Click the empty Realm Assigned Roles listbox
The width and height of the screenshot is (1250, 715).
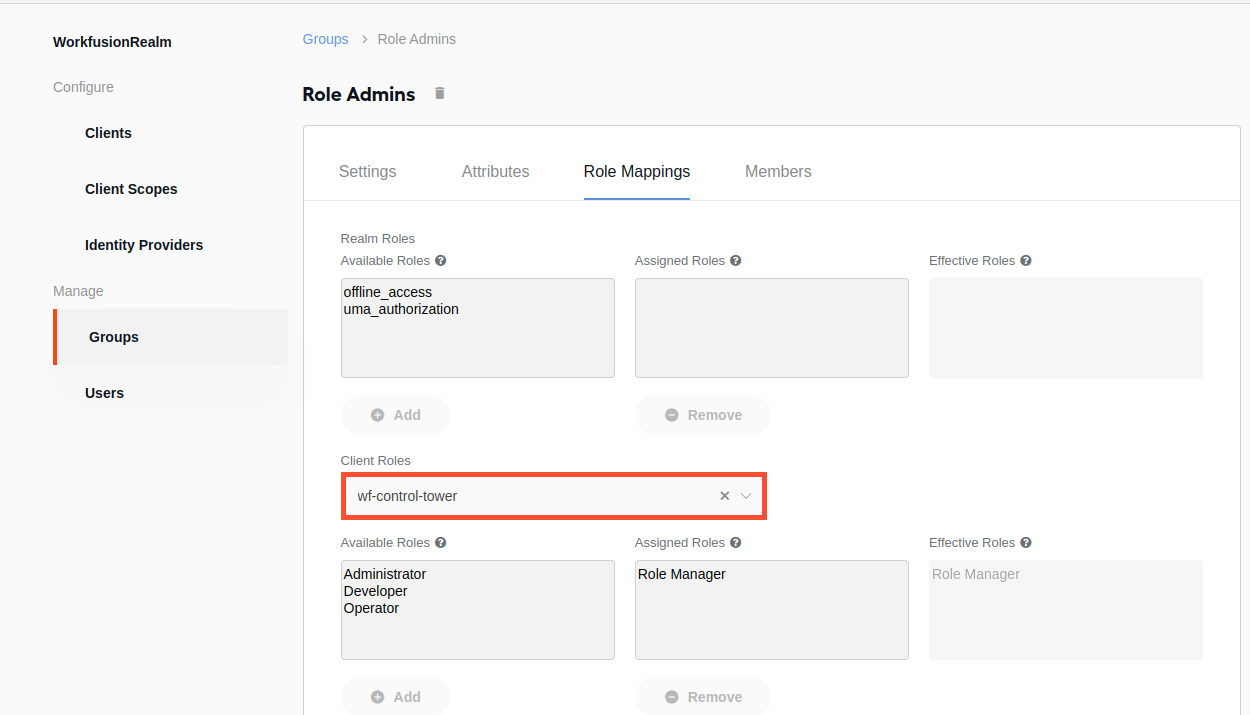772,328
